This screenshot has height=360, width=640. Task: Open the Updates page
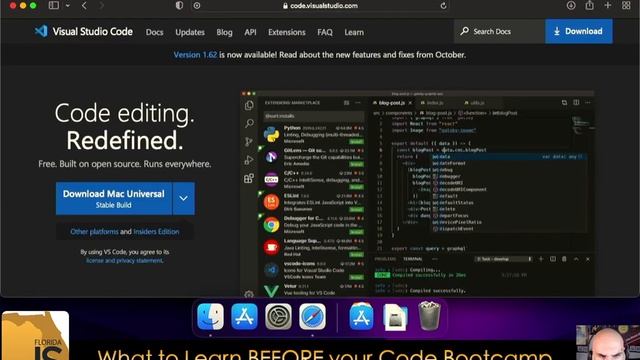coord(190,32)
